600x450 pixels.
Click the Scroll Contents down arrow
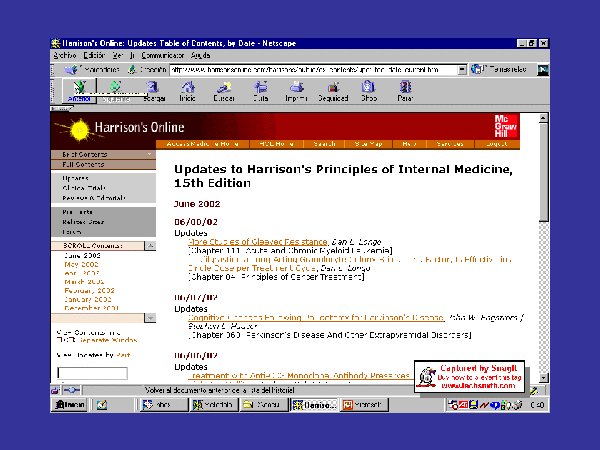click(150, 318)
